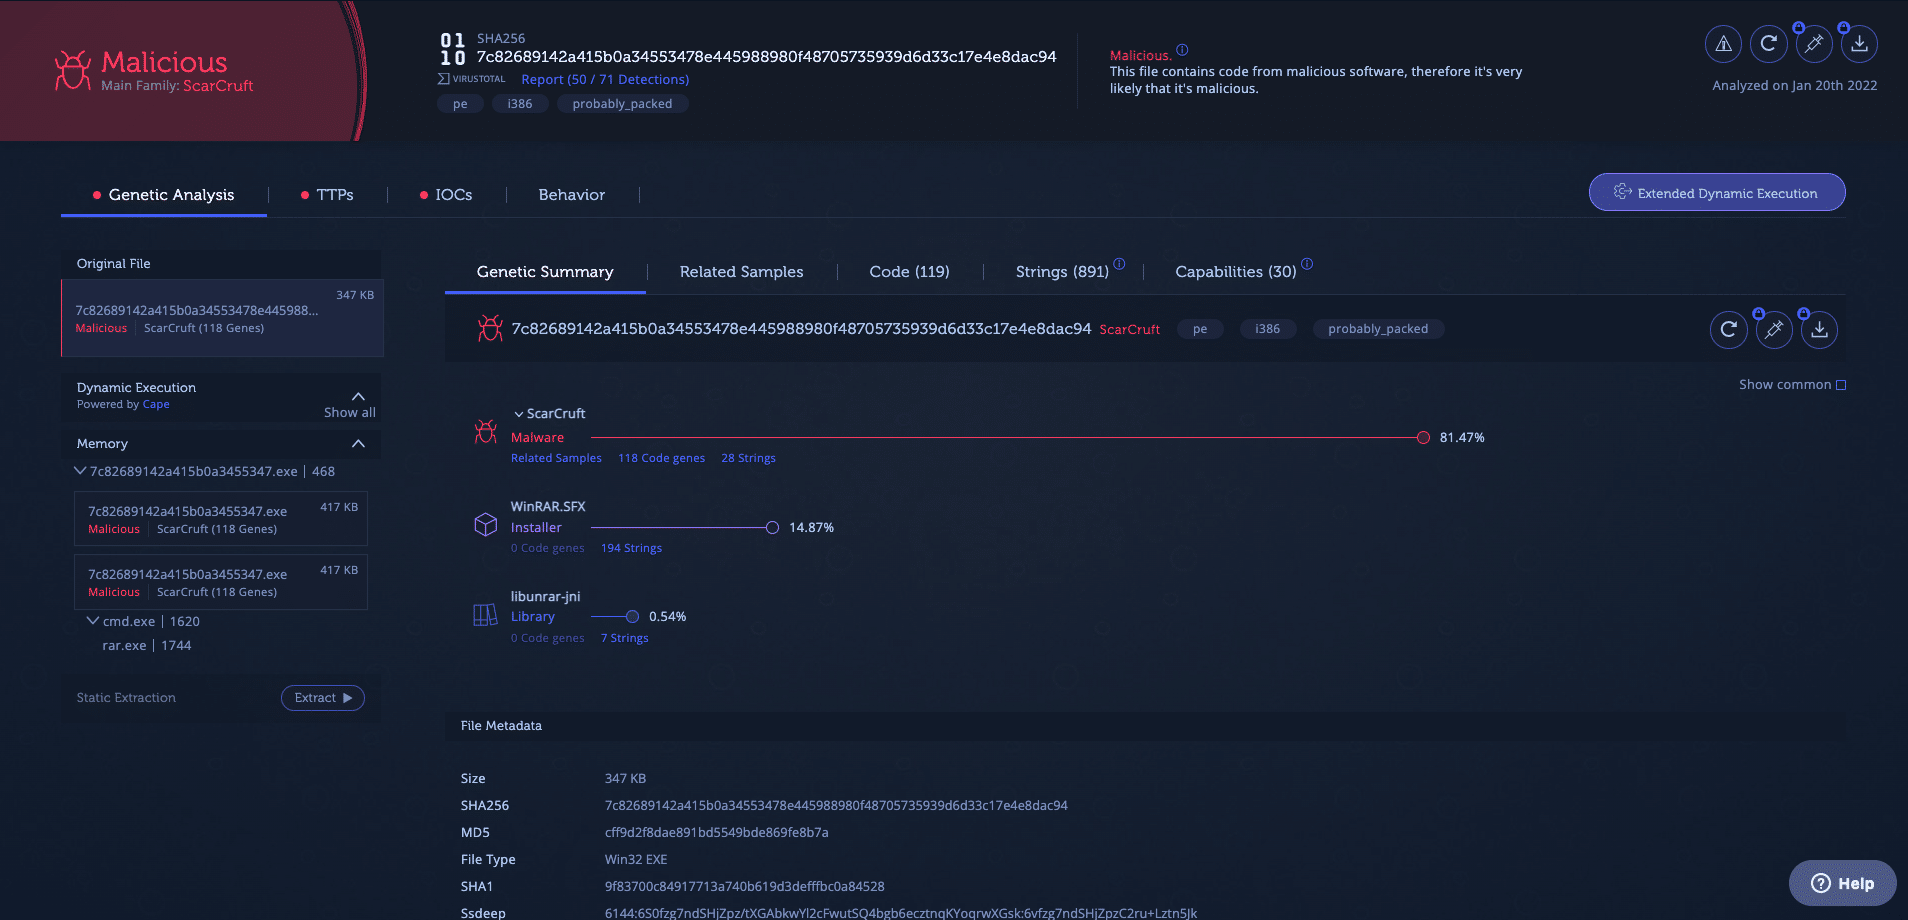Select the vaccine syringe icon in header

point(1814,44)
